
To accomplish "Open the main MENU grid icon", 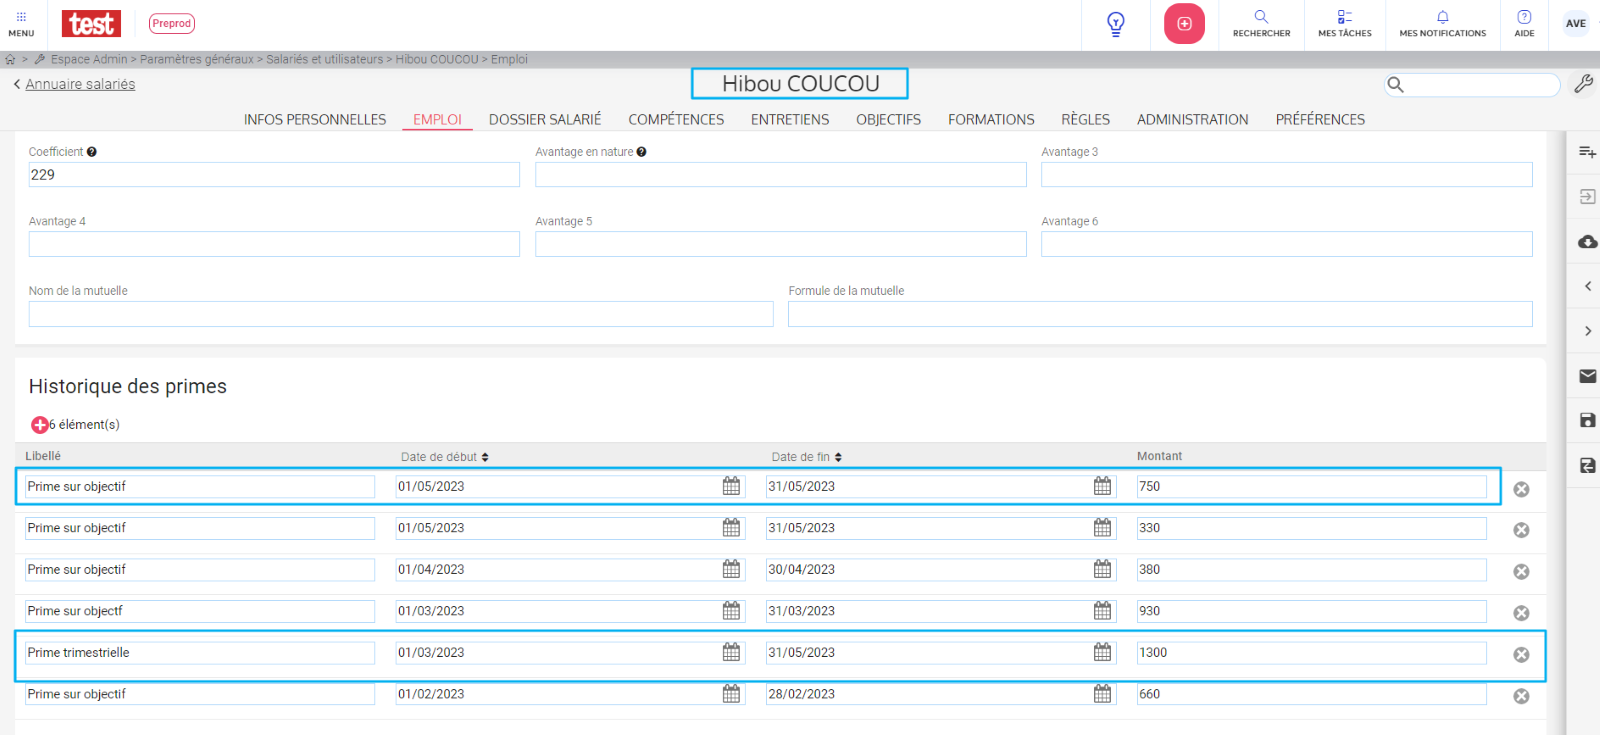I will (x=21, y=24).
